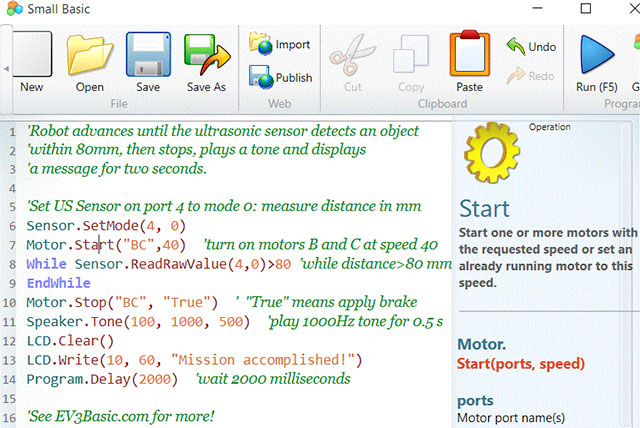640x428 pixels.
Task: Click the New file icon
Action: (x=31, y=57)
